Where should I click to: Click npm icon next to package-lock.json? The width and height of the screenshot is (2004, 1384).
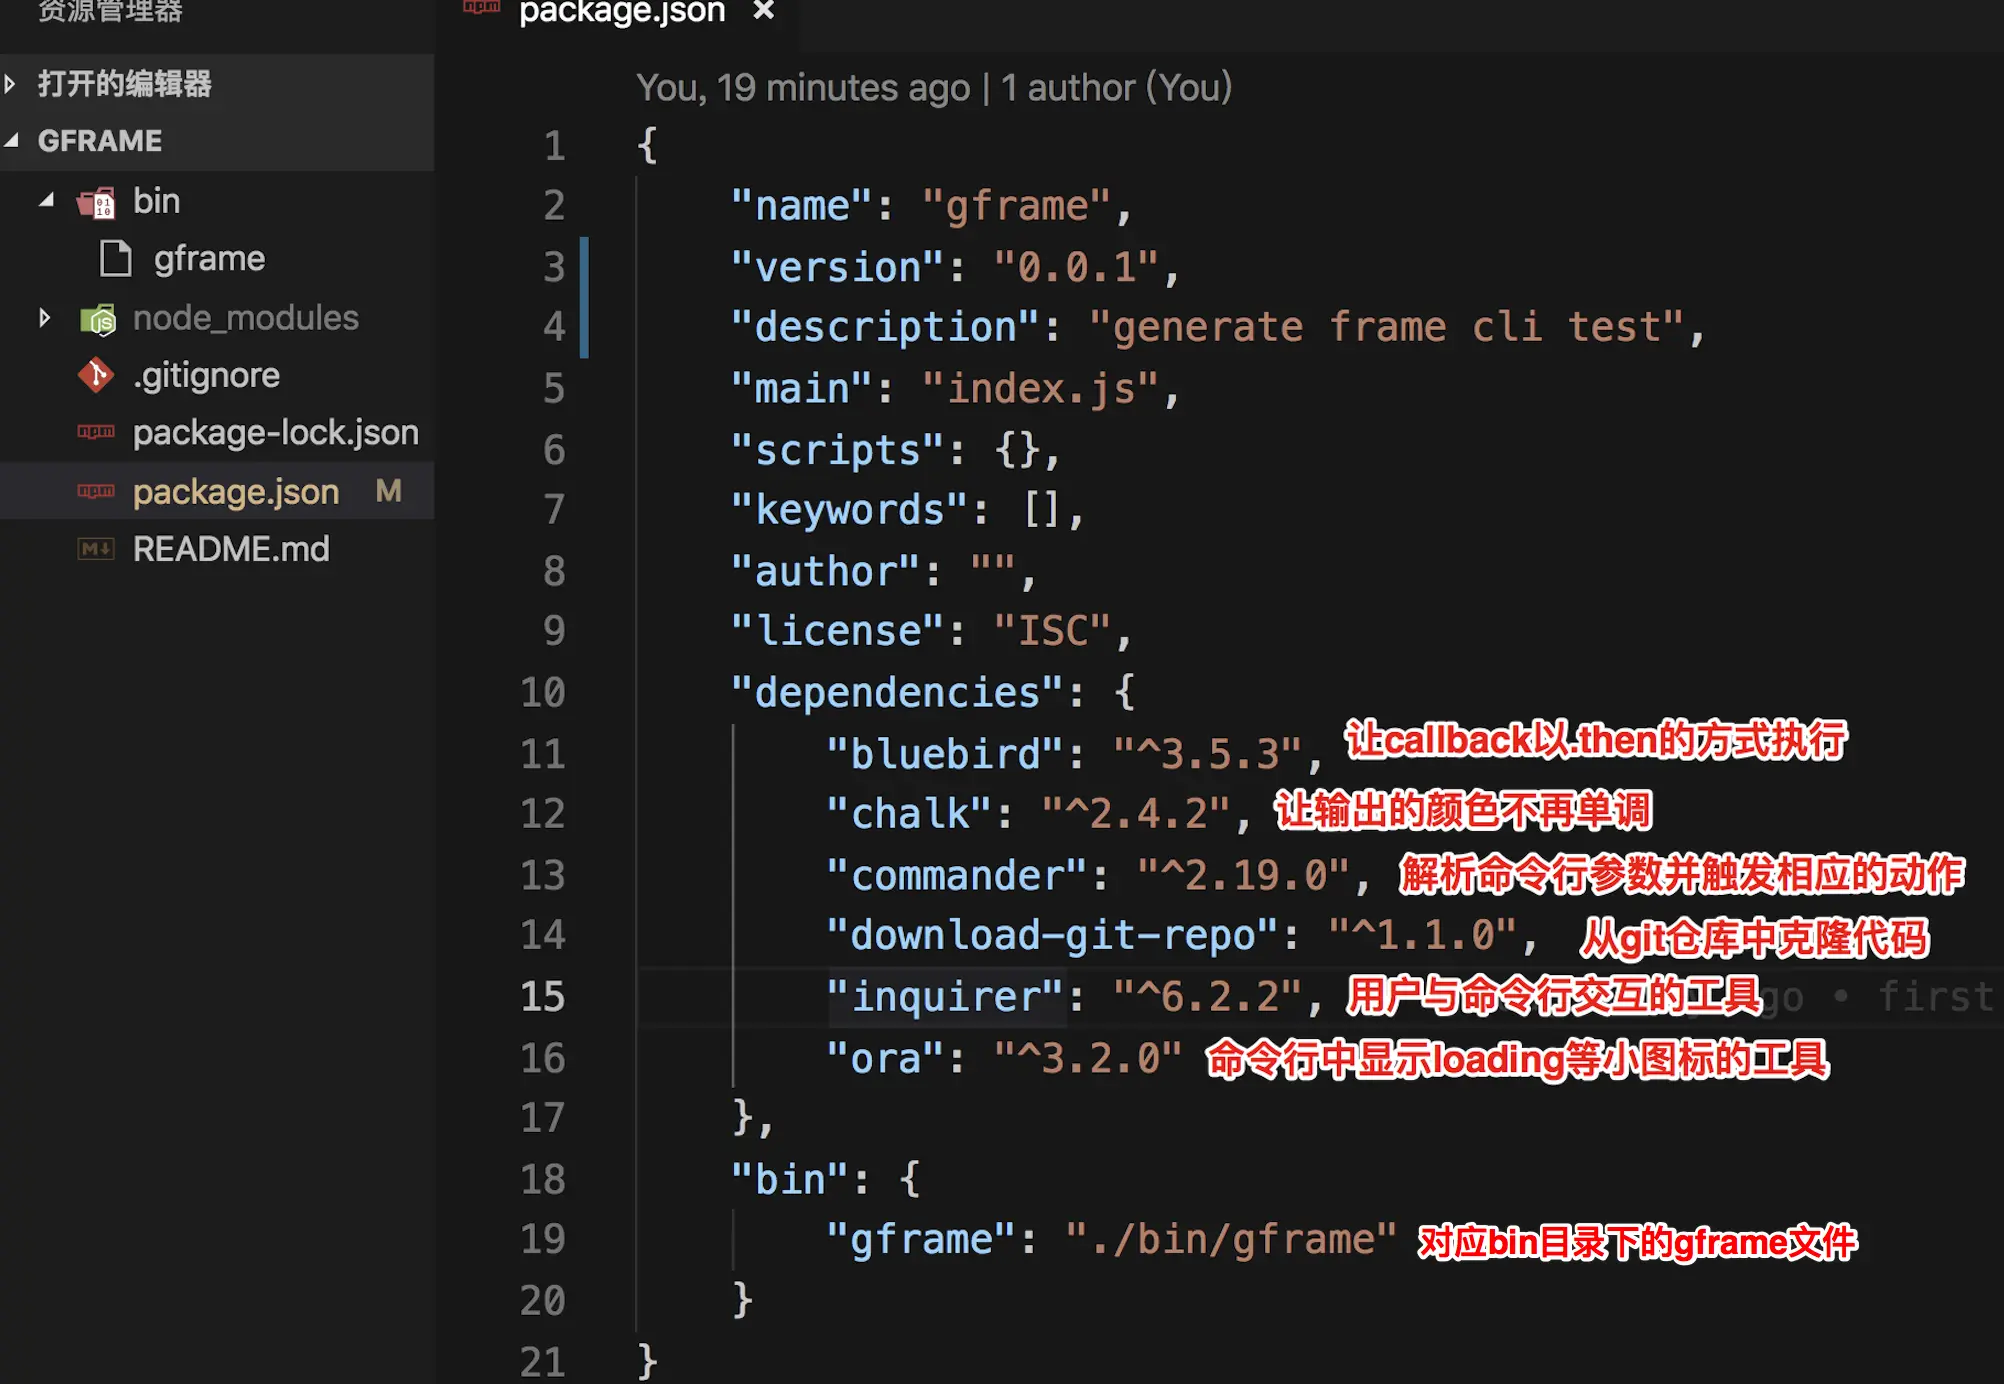coord(96,433)
